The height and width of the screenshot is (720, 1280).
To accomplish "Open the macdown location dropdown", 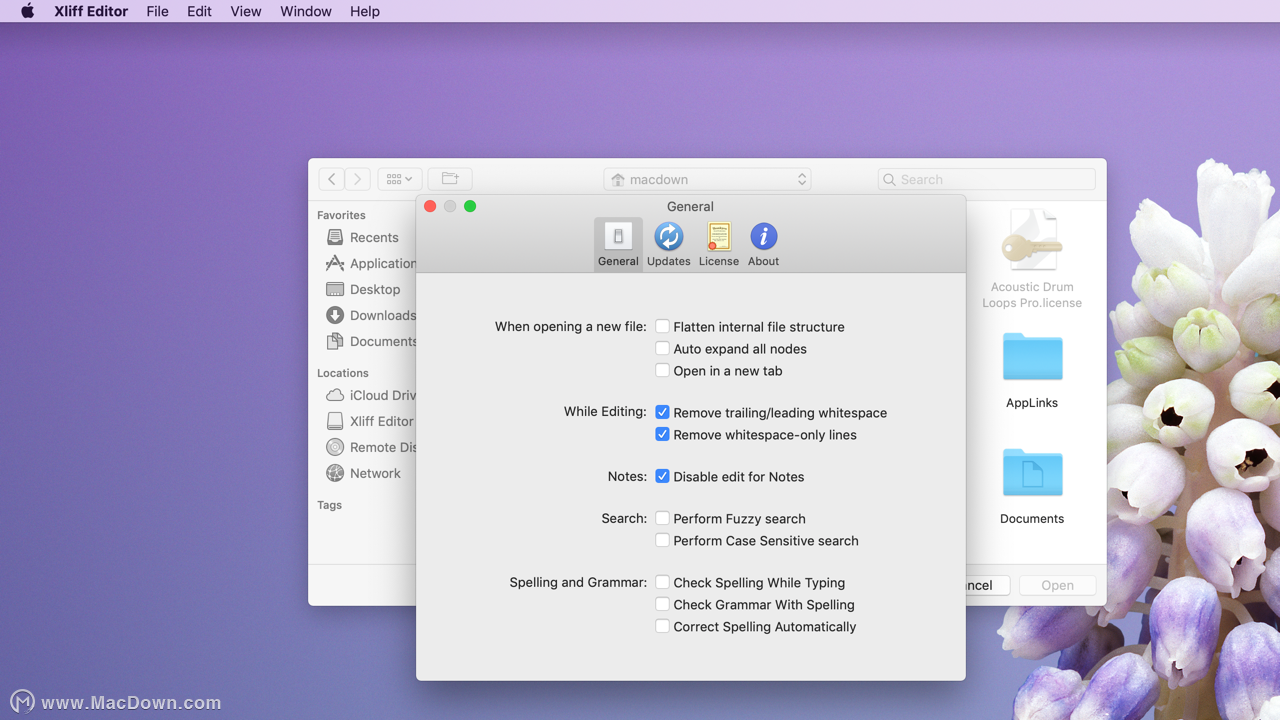I will coord(707,179).
